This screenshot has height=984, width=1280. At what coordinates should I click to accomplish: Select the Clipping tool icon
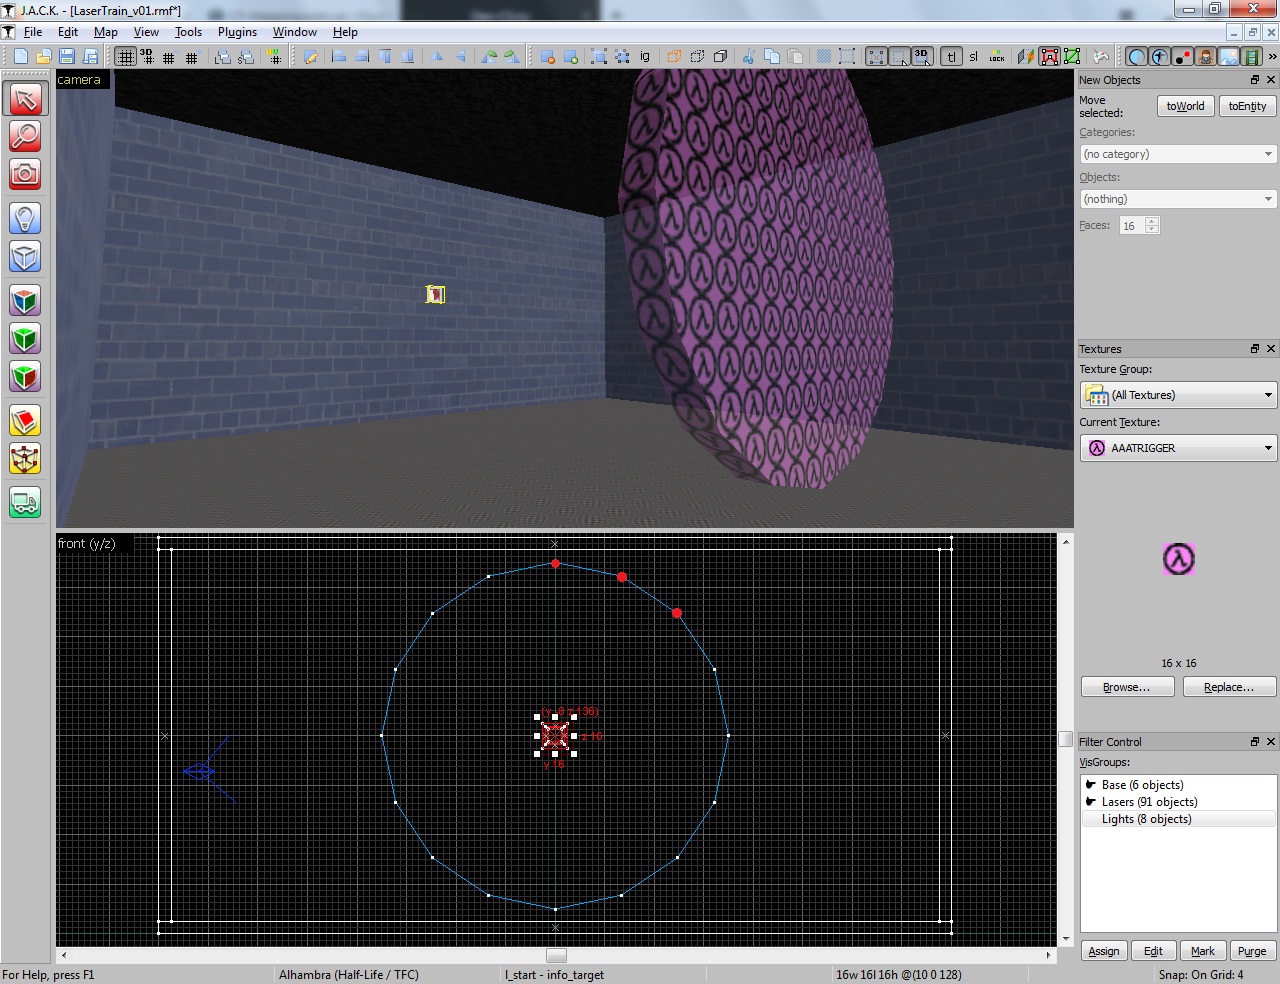(x=25, y=421)
